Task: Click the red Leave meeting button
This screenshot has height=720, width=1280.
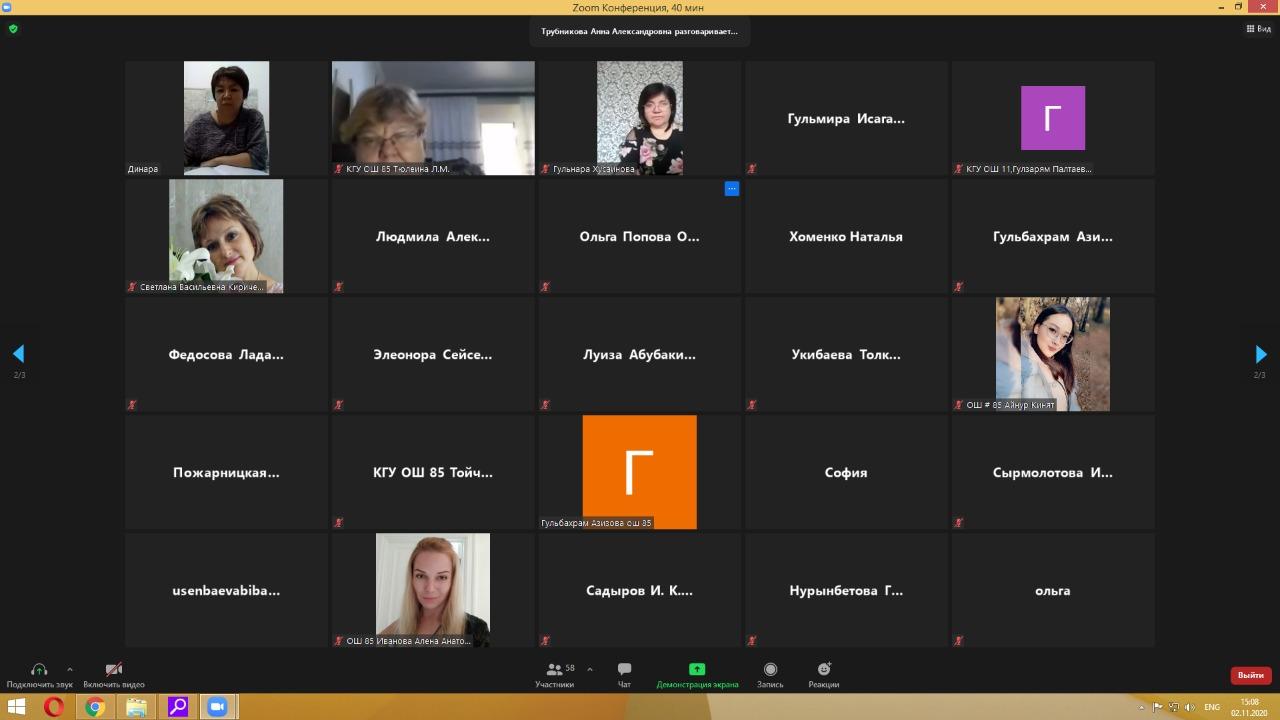Action: tap(1250, 676)
